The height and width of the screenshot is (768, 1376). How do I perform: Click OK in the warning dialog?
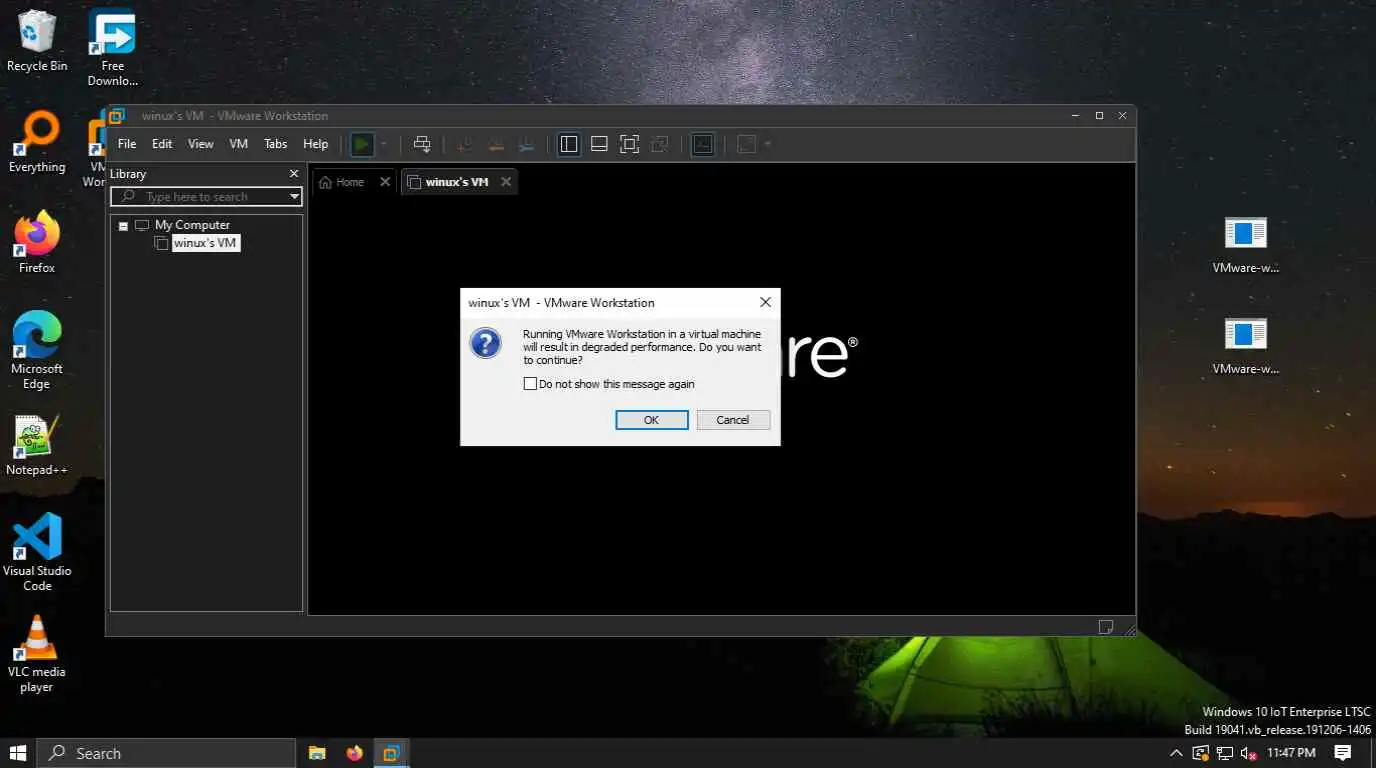coord(651,420)
